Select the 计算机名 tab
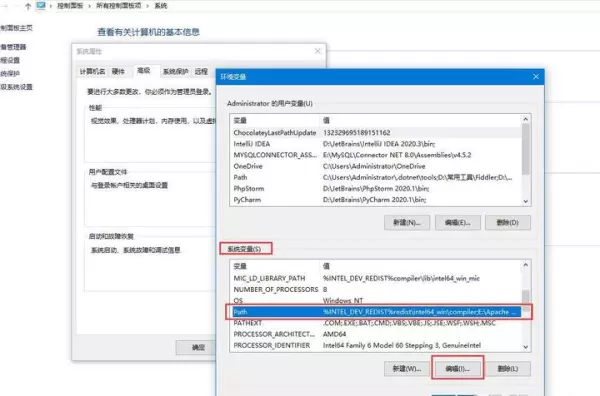The image size is (600, 396). tap(92, 72)
